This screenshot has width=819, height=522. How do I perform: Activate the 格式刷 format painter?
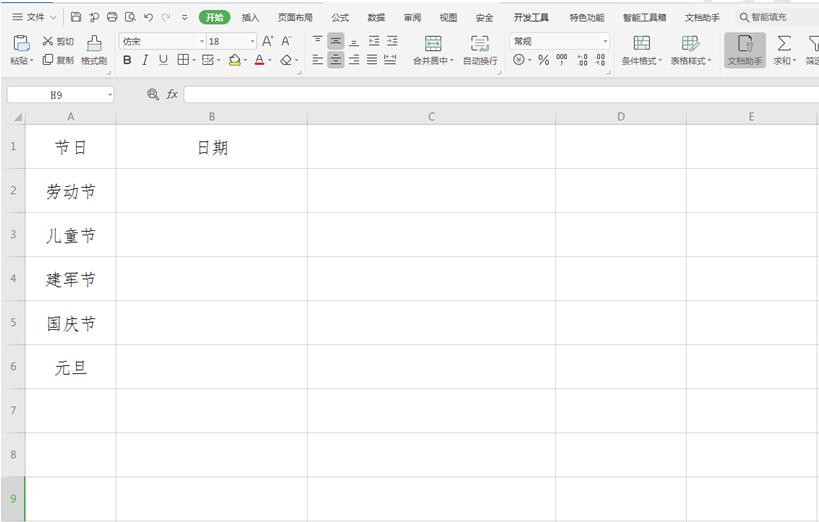click(94, 50)
